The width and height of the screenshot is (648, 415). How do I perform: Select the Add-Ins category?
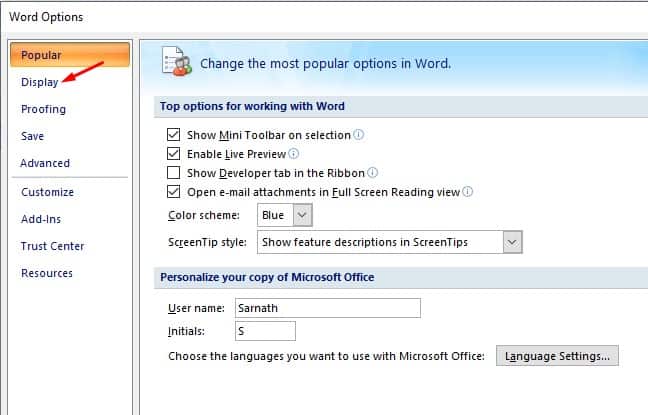[41, 219]
